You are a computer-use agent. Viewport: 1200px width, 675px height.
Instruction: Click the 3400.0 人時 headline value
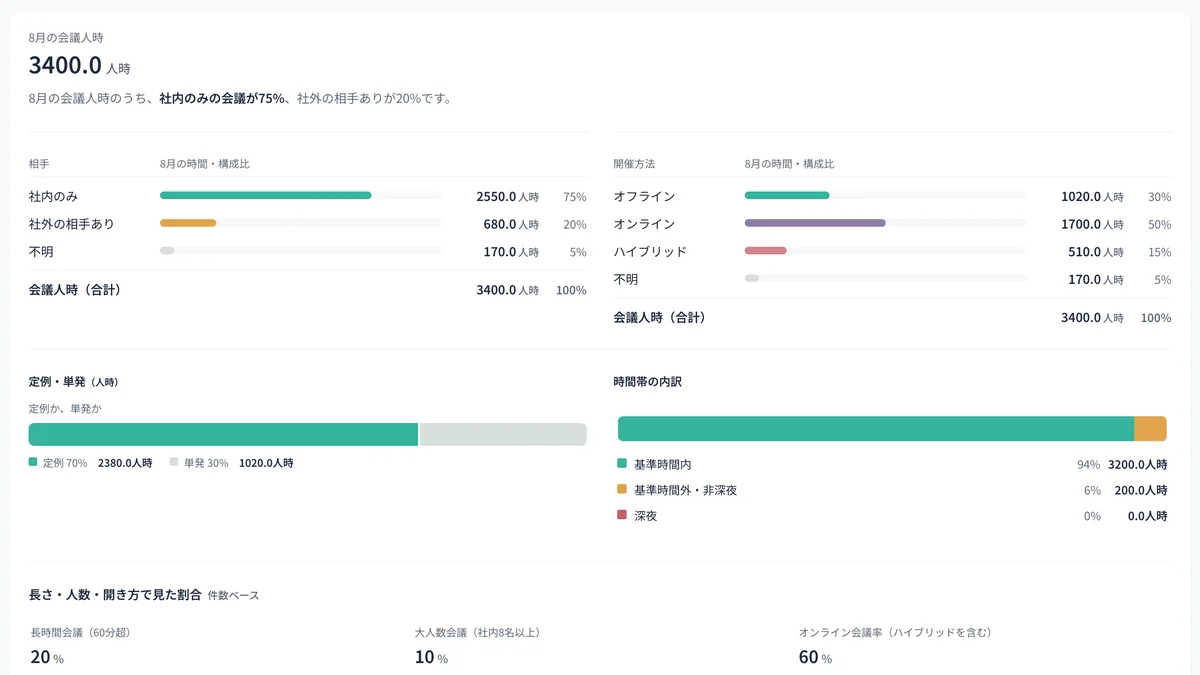(x=80, y=66)
